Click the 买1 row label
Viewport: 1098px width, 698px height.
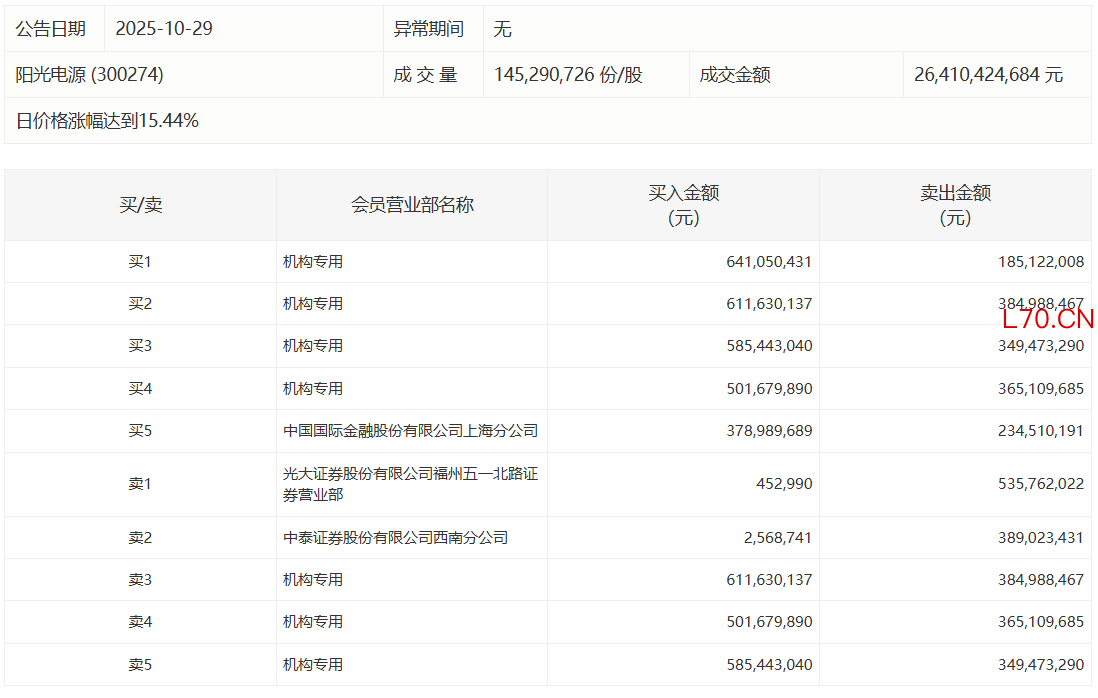click(140, 262)
